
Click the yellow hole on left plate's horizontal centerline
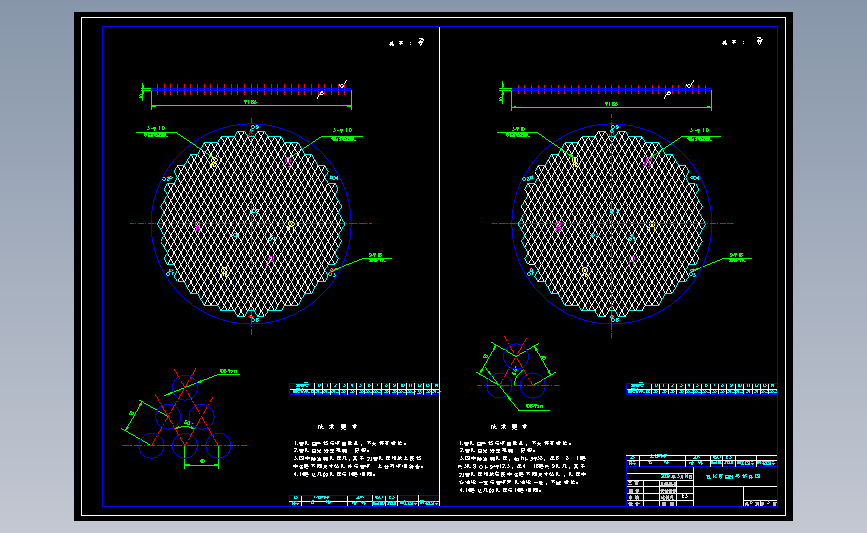pos(291,225)
